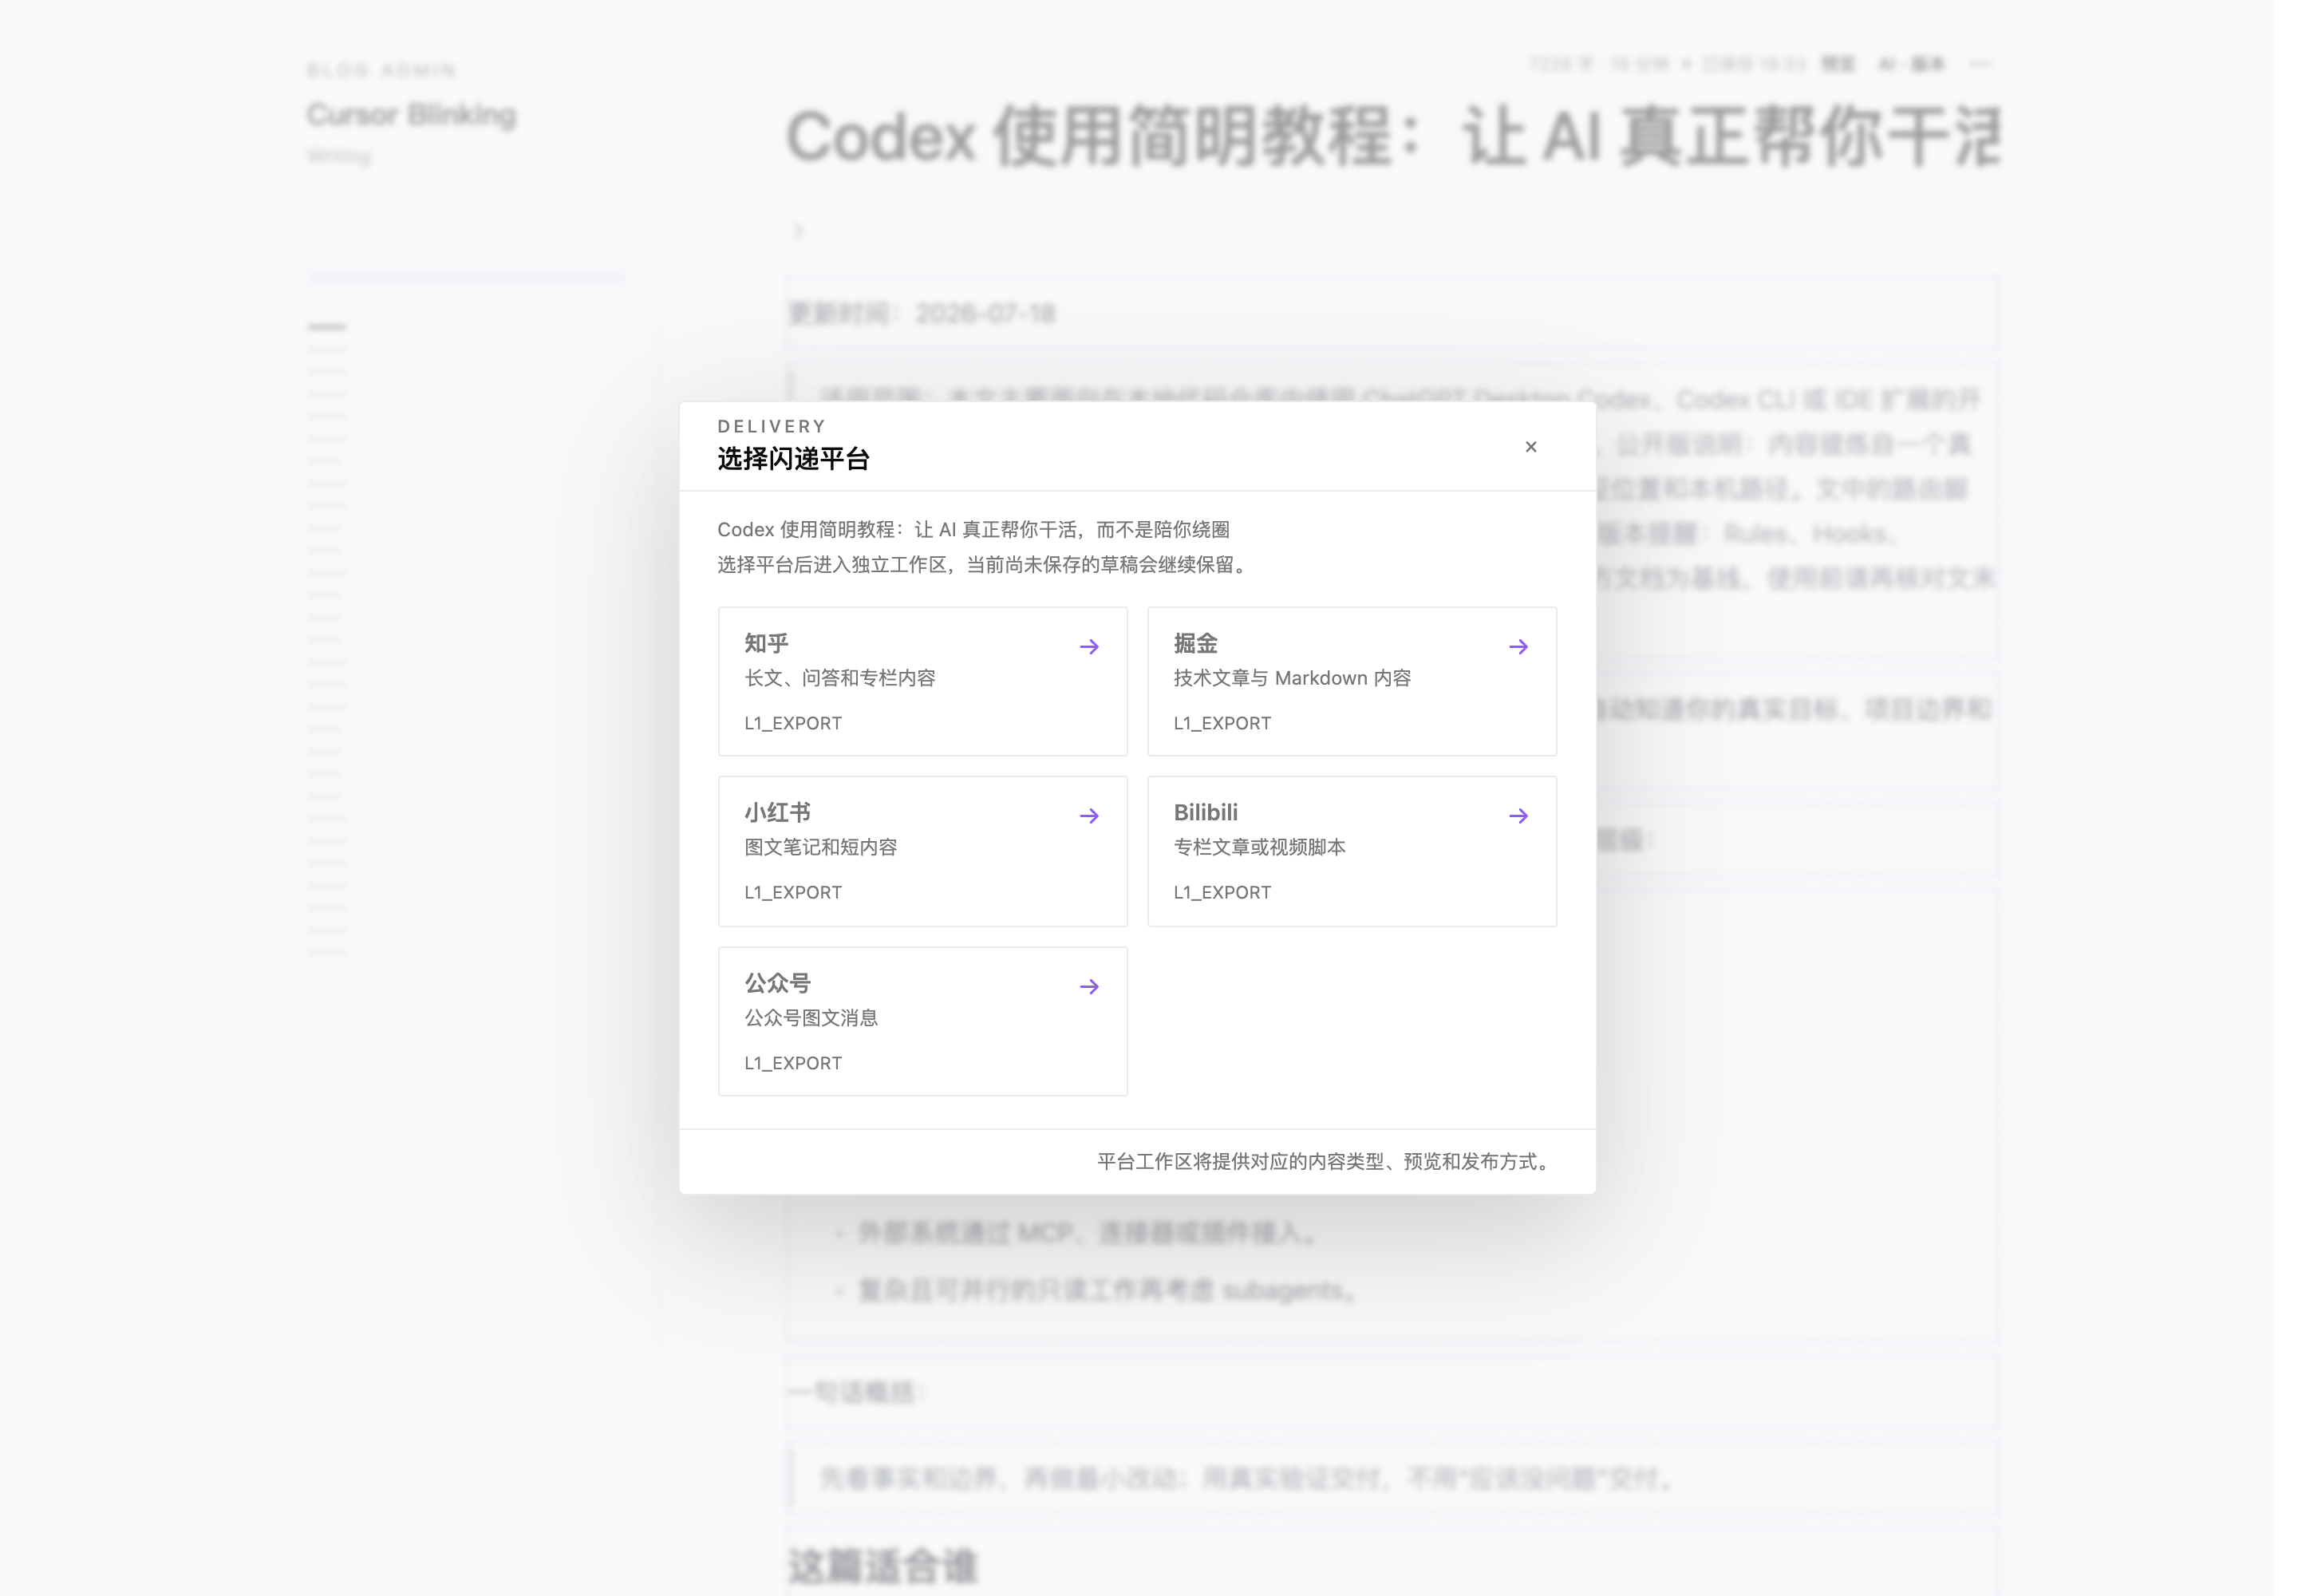Click L1_EXPORT label on 公众号 card
Screen dimensions: 2298x1596
793,1063
